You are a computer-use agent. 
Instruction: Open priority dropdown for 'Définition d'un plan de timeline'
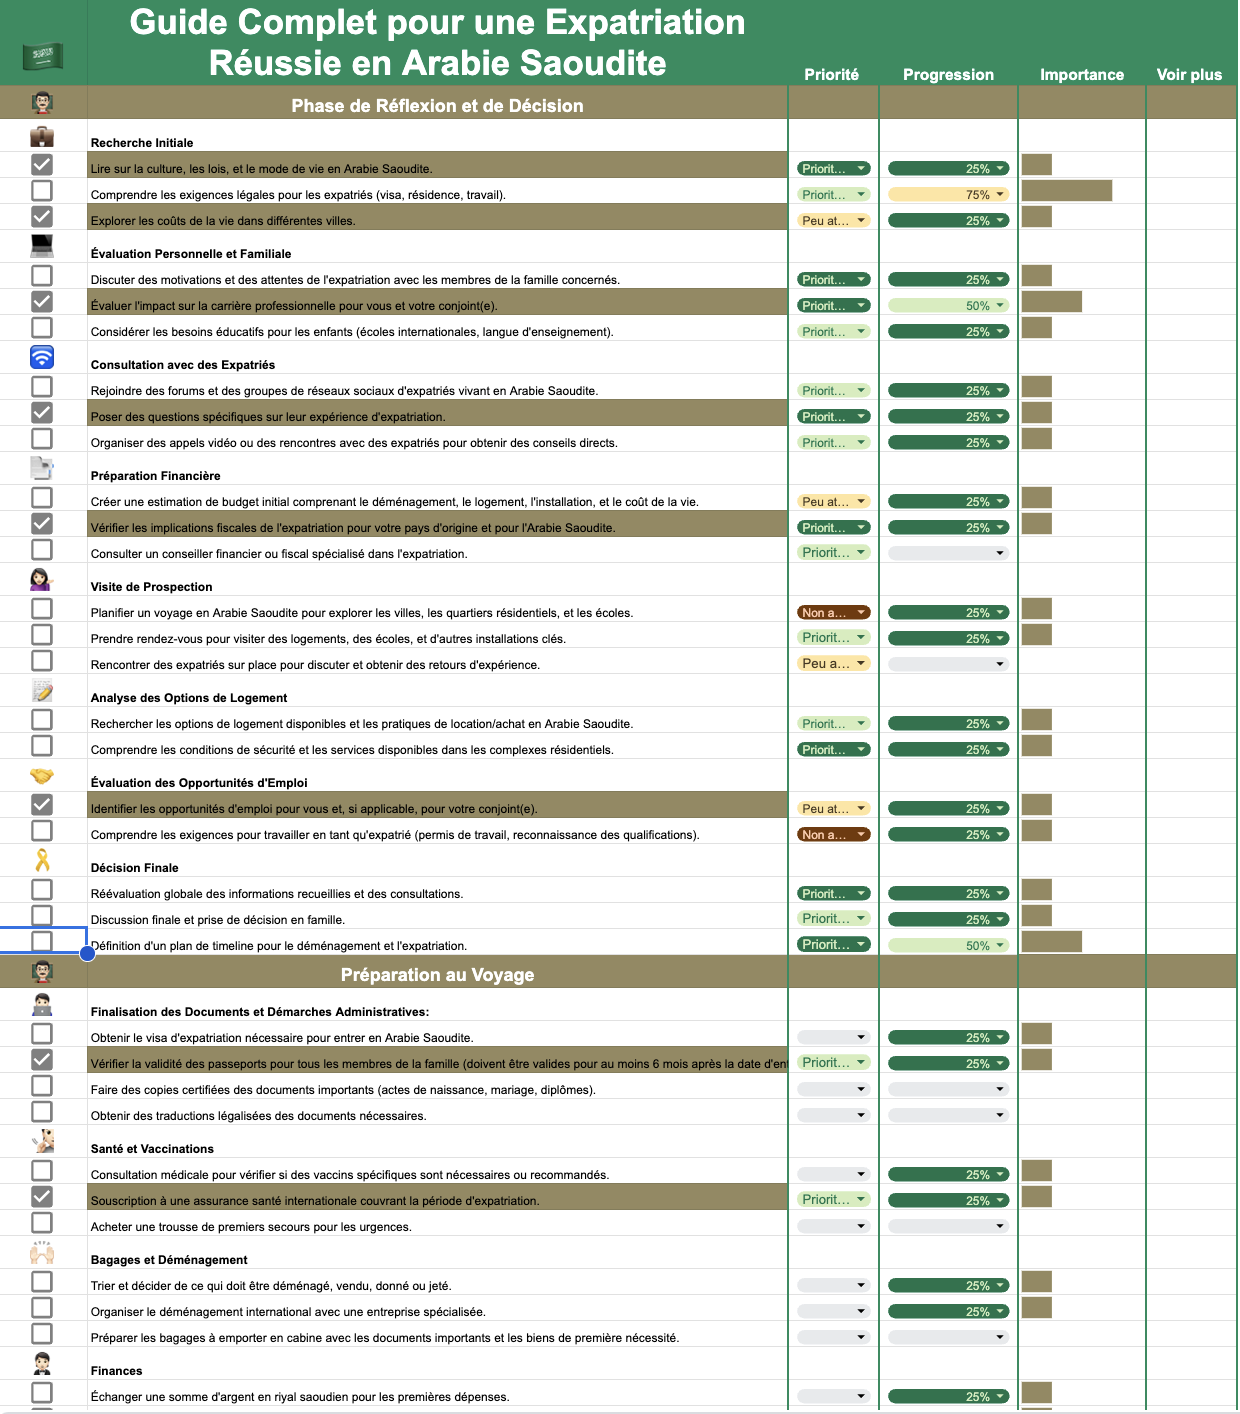[833, 944]
